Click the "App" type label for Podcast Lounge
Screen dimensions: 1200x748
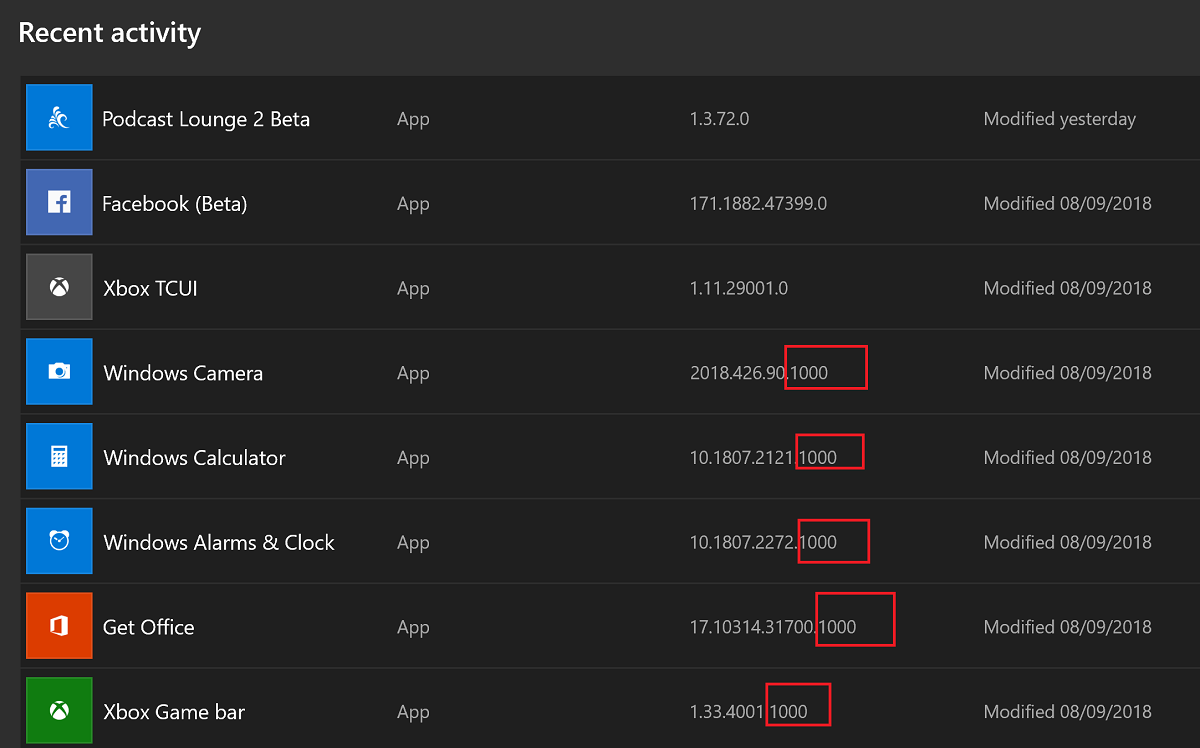tap(413, 120)
